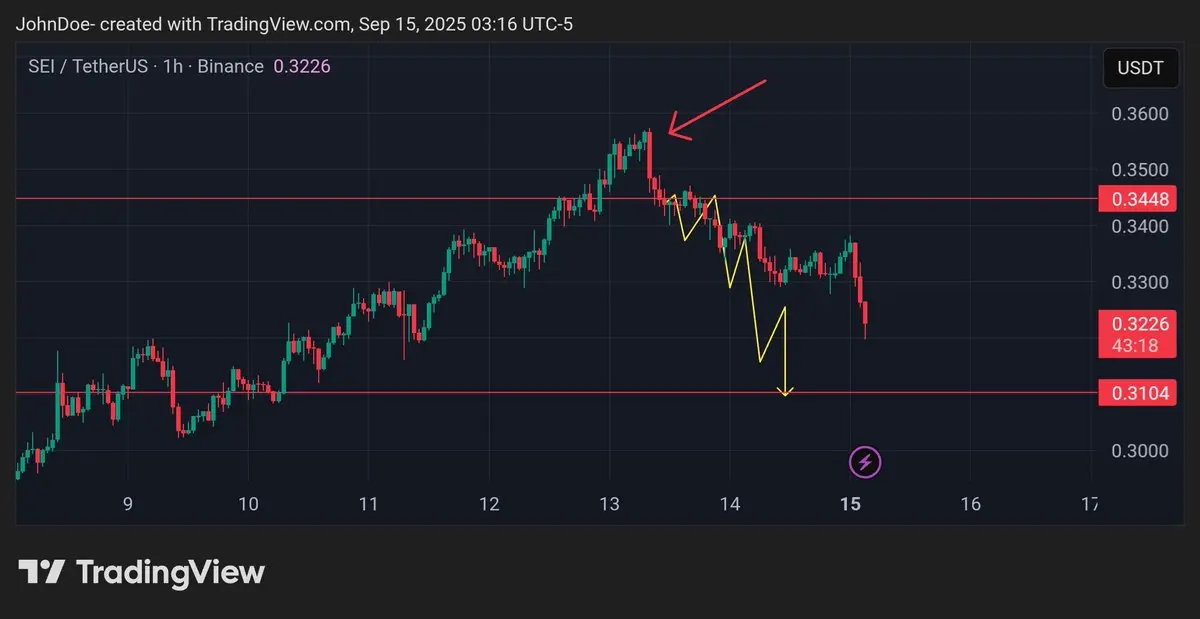This screenshot has width=1200, height=619.
Task: Click the purple lightning bolt event icon
Action: pos(865,462)
